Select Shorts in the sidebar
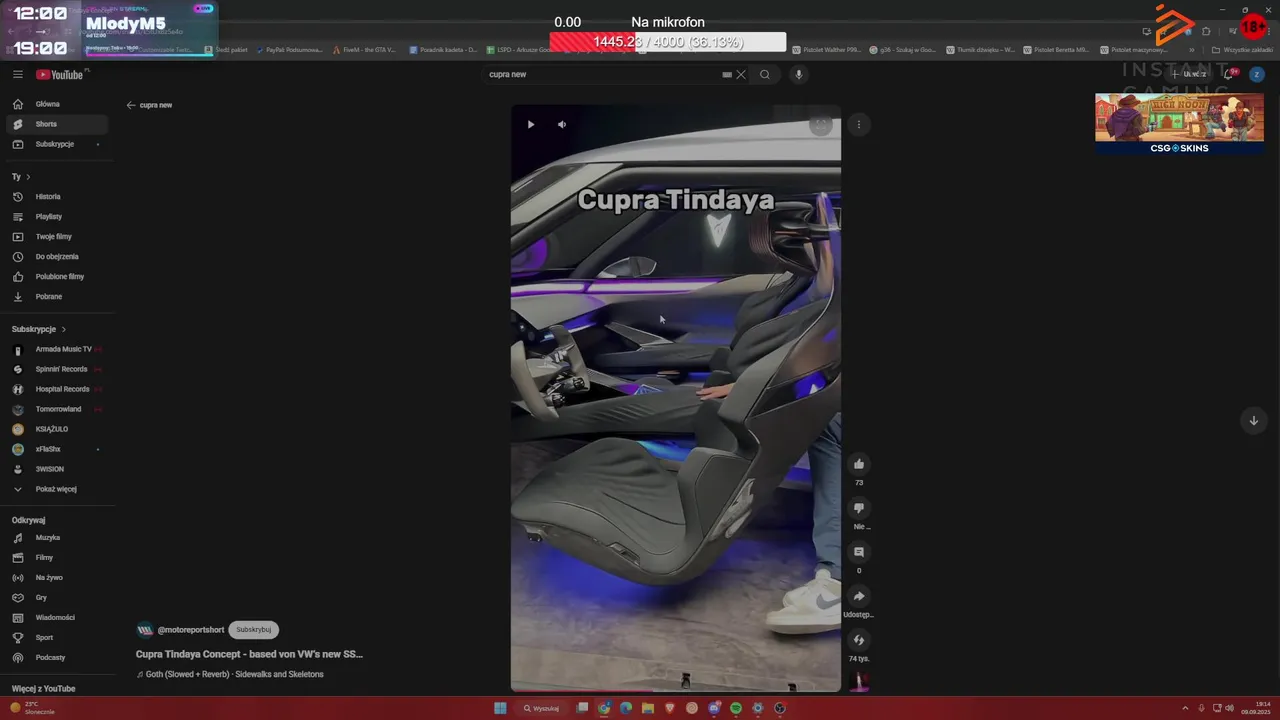Viewport: 1280px width, 720px height. point(57,124)
